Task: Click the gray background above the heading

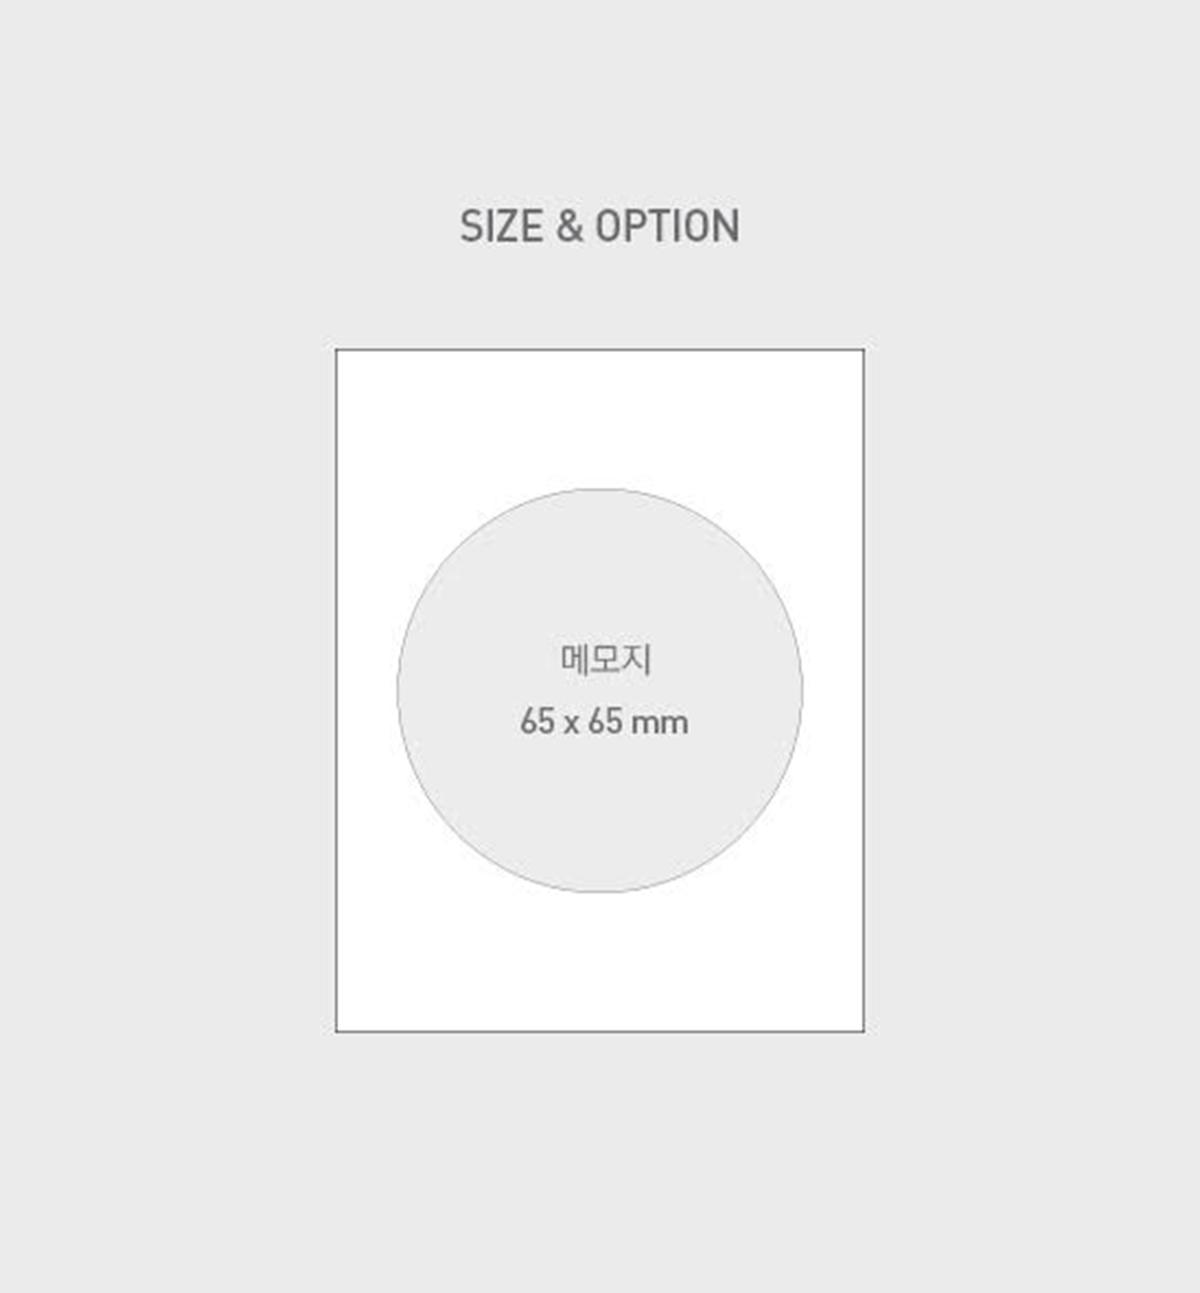Action: tap(600, 100)
